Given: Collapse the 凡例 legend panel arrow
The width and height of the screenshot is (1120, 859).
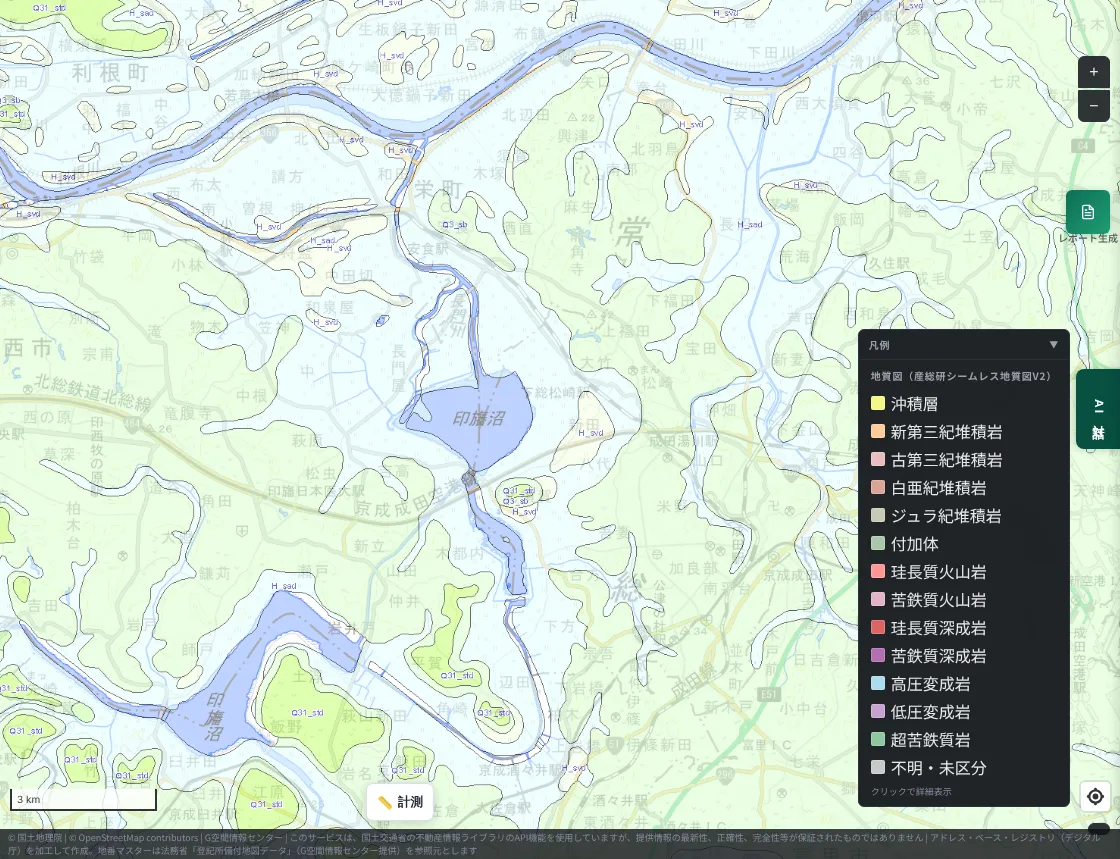Looking at the screenshot, I should tap(1053, 345).
